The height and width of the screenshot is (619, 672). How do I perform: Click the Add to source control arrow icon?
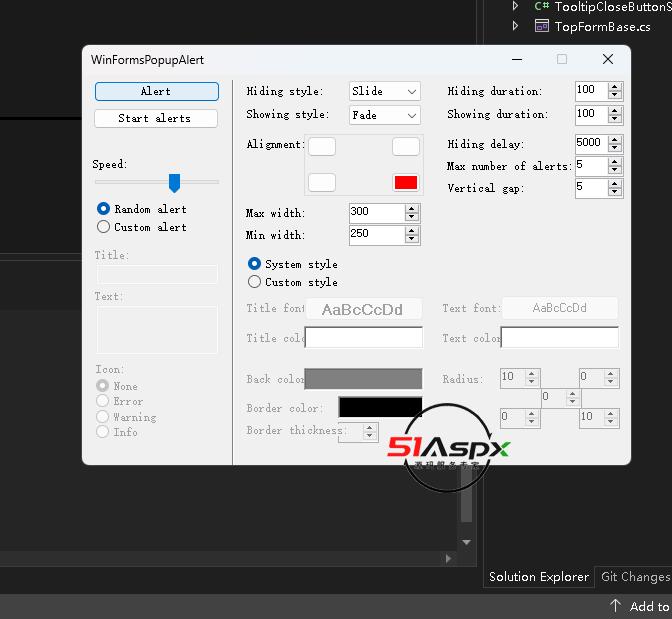616,606
